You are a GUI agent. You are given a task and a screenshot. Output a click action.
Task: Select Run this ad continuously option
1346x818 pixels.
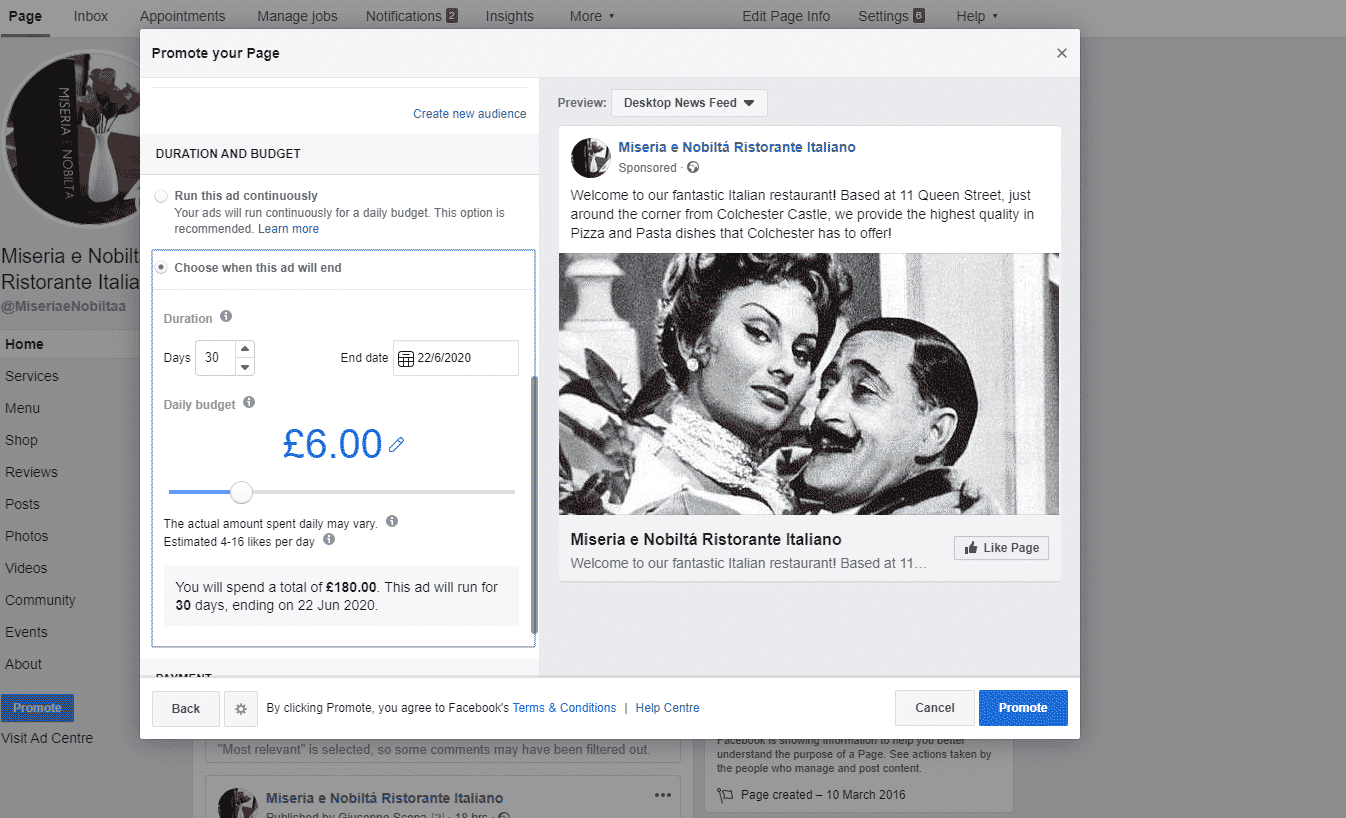point(161,196)
